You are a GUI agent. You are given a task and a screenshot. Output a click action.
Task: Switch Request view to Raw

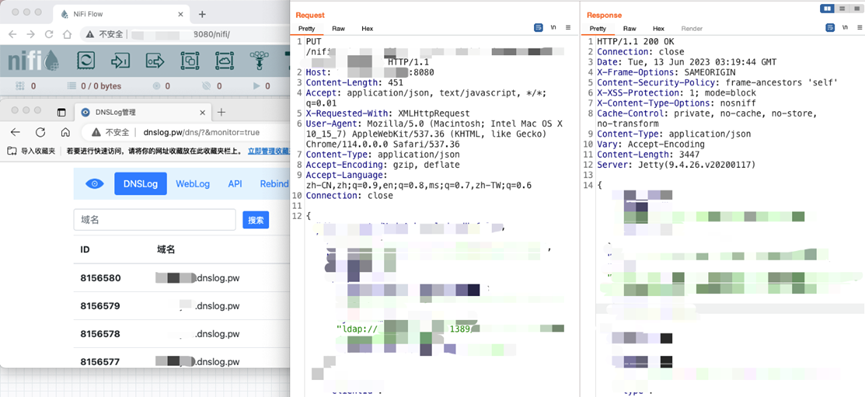339,29
